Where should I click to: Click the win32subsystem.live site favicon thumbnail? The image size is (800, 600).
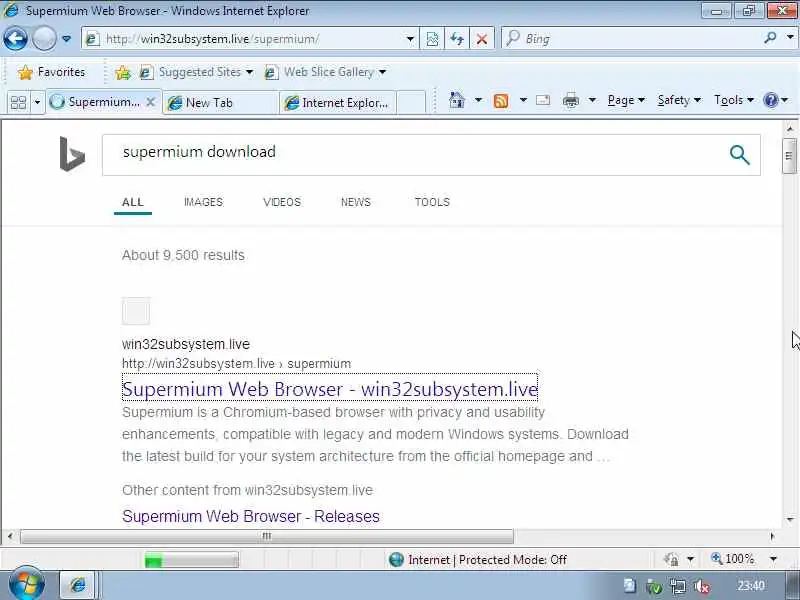click(x=136, y=311)
